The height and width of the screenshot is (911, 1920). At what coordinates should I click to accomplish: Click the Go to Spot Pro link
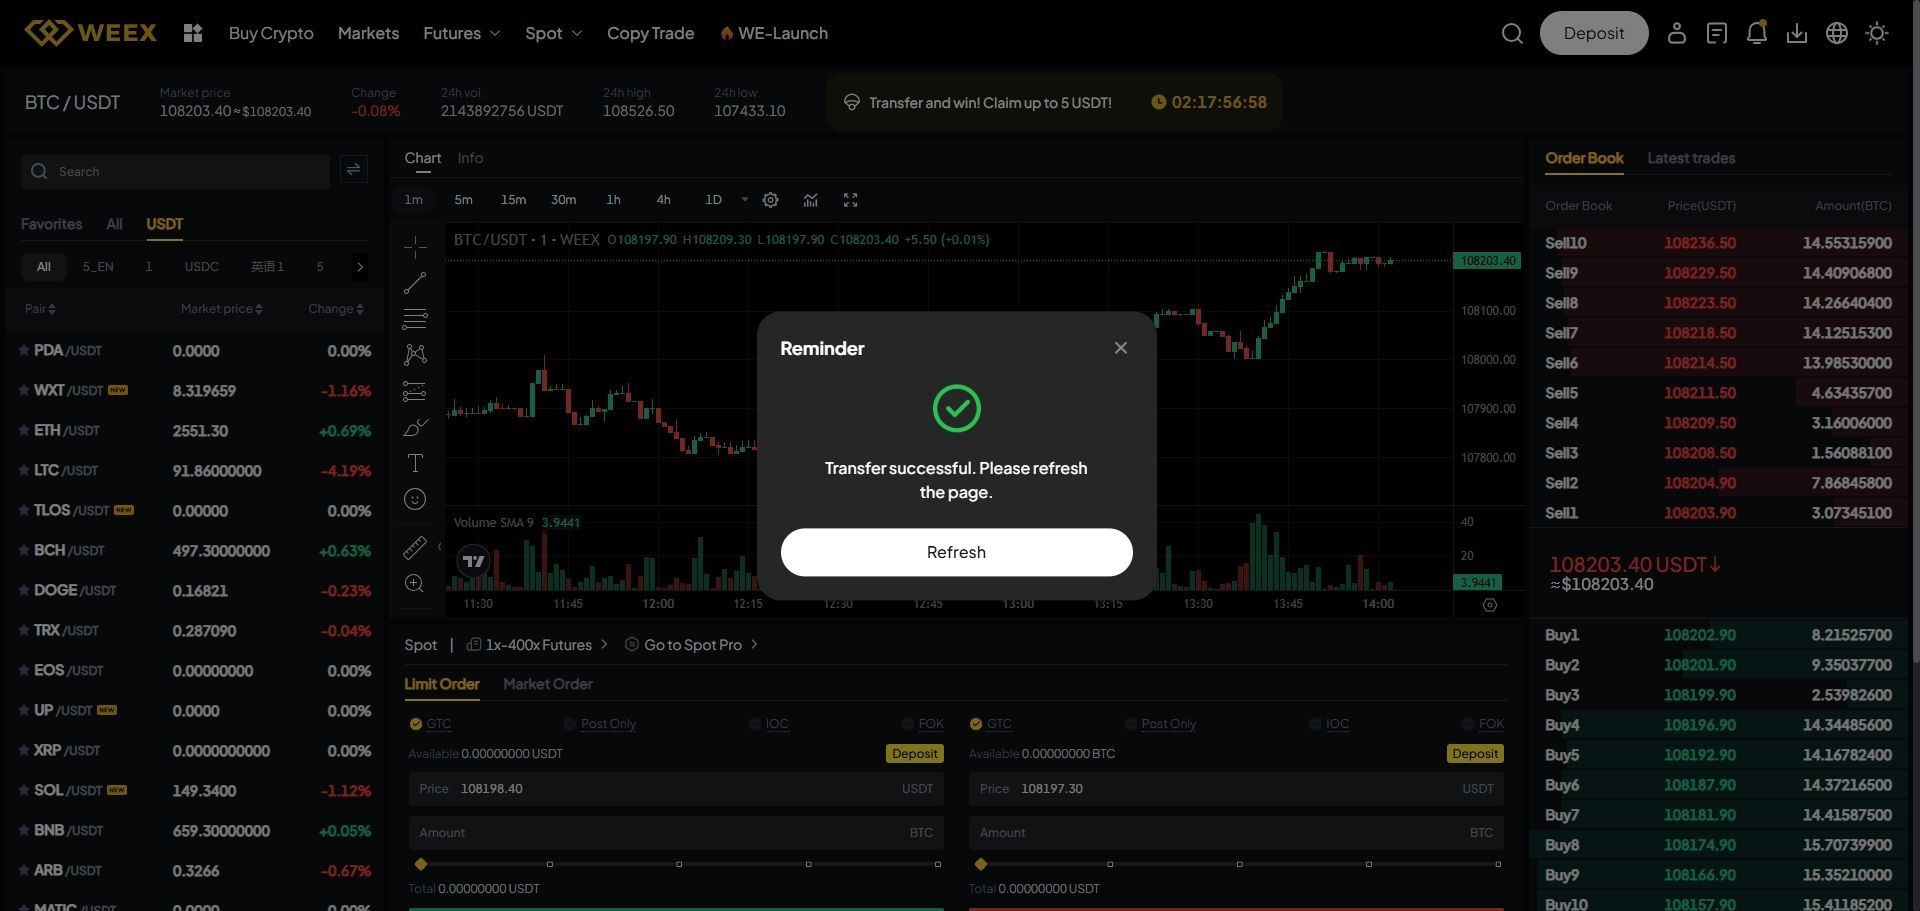tap(692, 645)
